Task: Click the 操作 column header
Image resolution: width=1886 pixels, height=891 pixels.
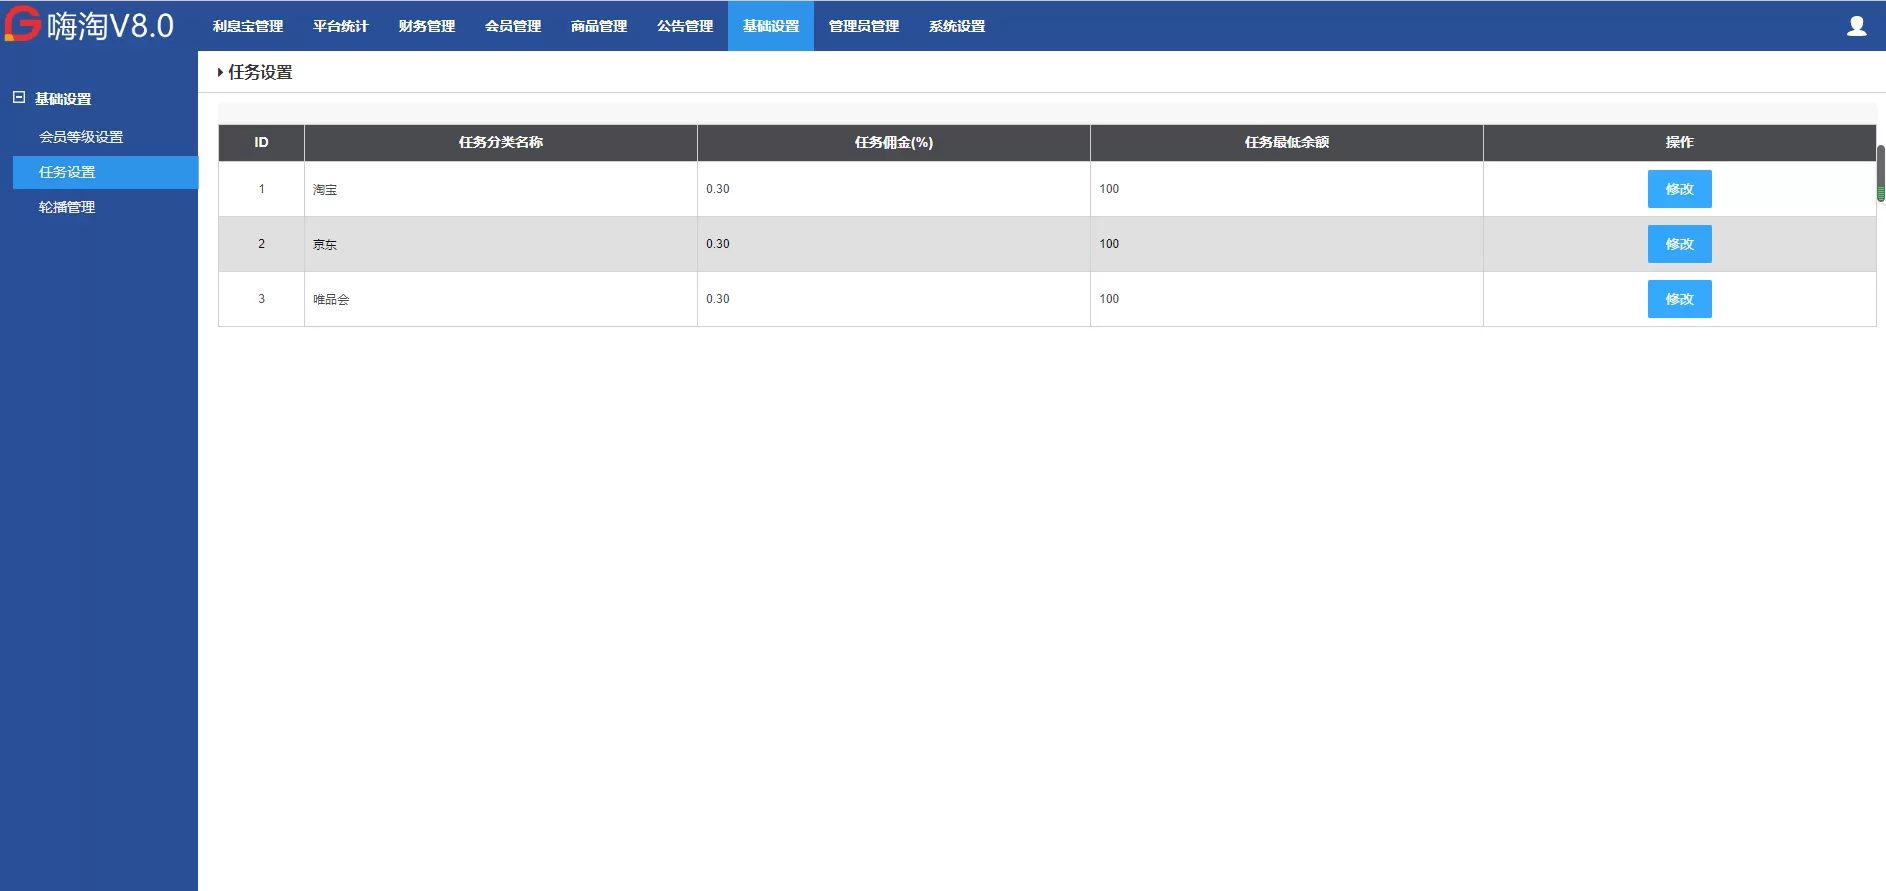Action: coord(1680,142)
